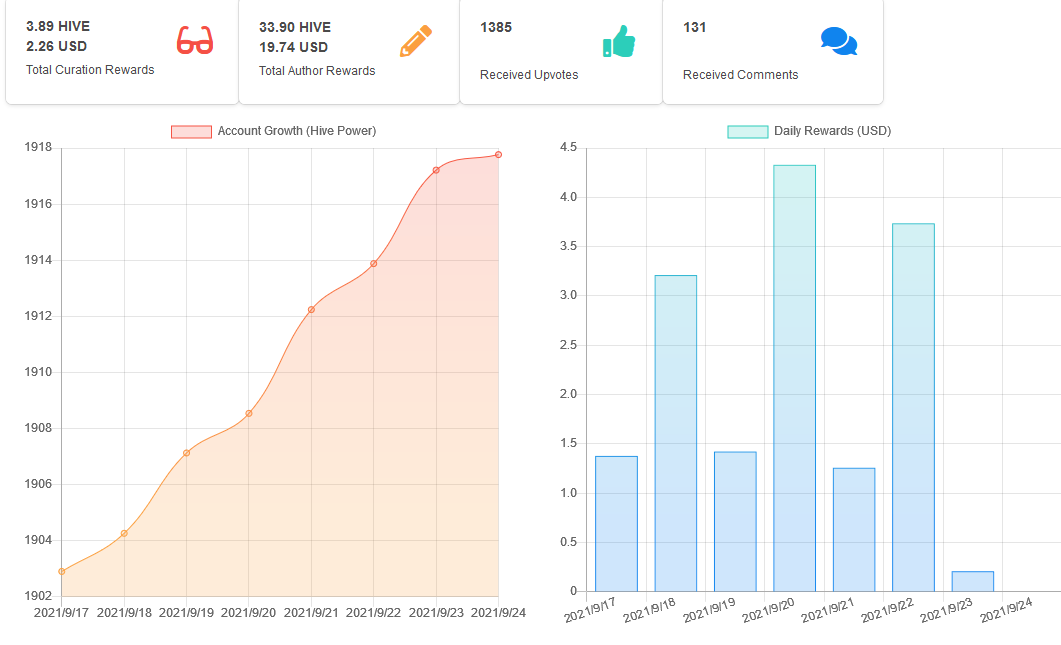Click the 1918 y-axis label
The height and width of the screenshot is (645, 1061).
click(38, 148)
